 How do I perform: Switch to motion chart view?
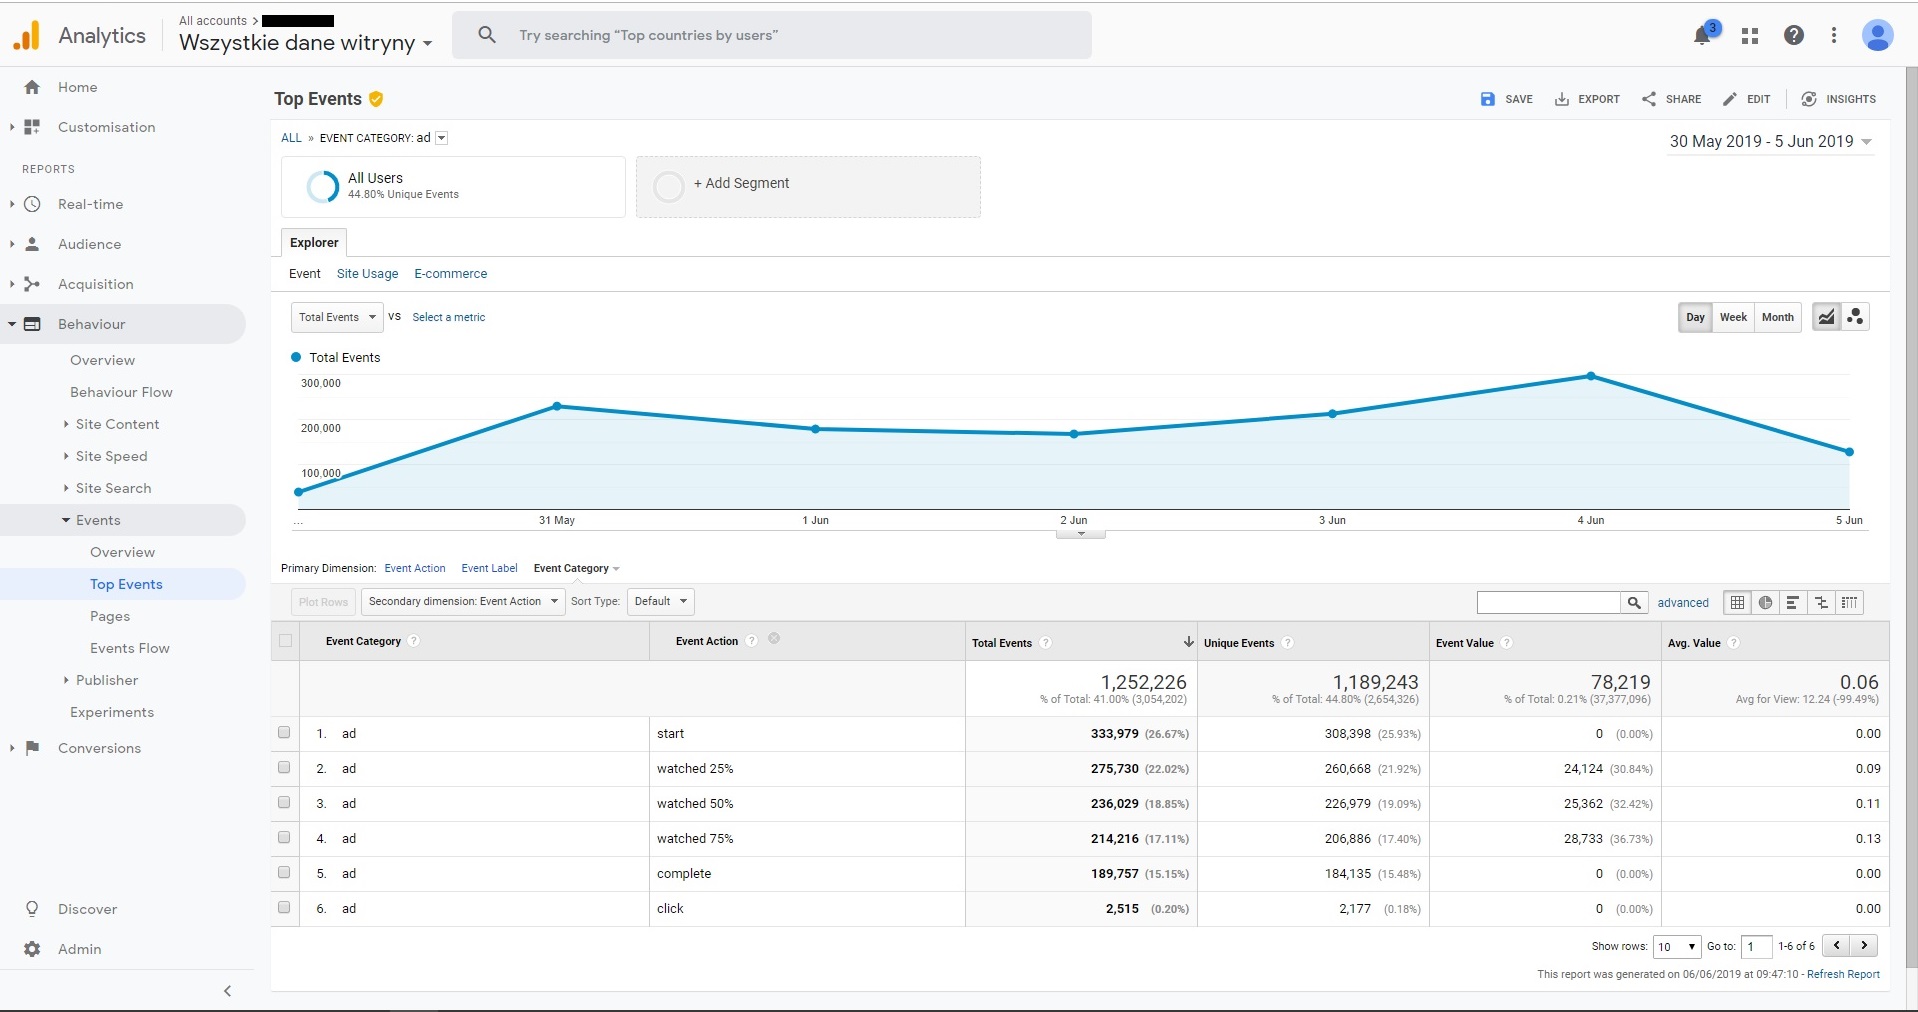(x=1855, y=317)
